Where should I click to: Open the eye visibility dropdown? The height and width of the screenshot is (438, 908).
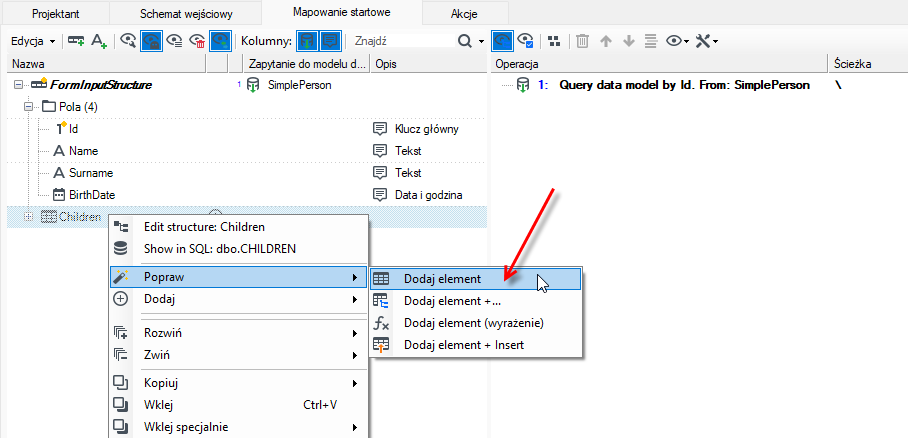click(x=677, y=41)
